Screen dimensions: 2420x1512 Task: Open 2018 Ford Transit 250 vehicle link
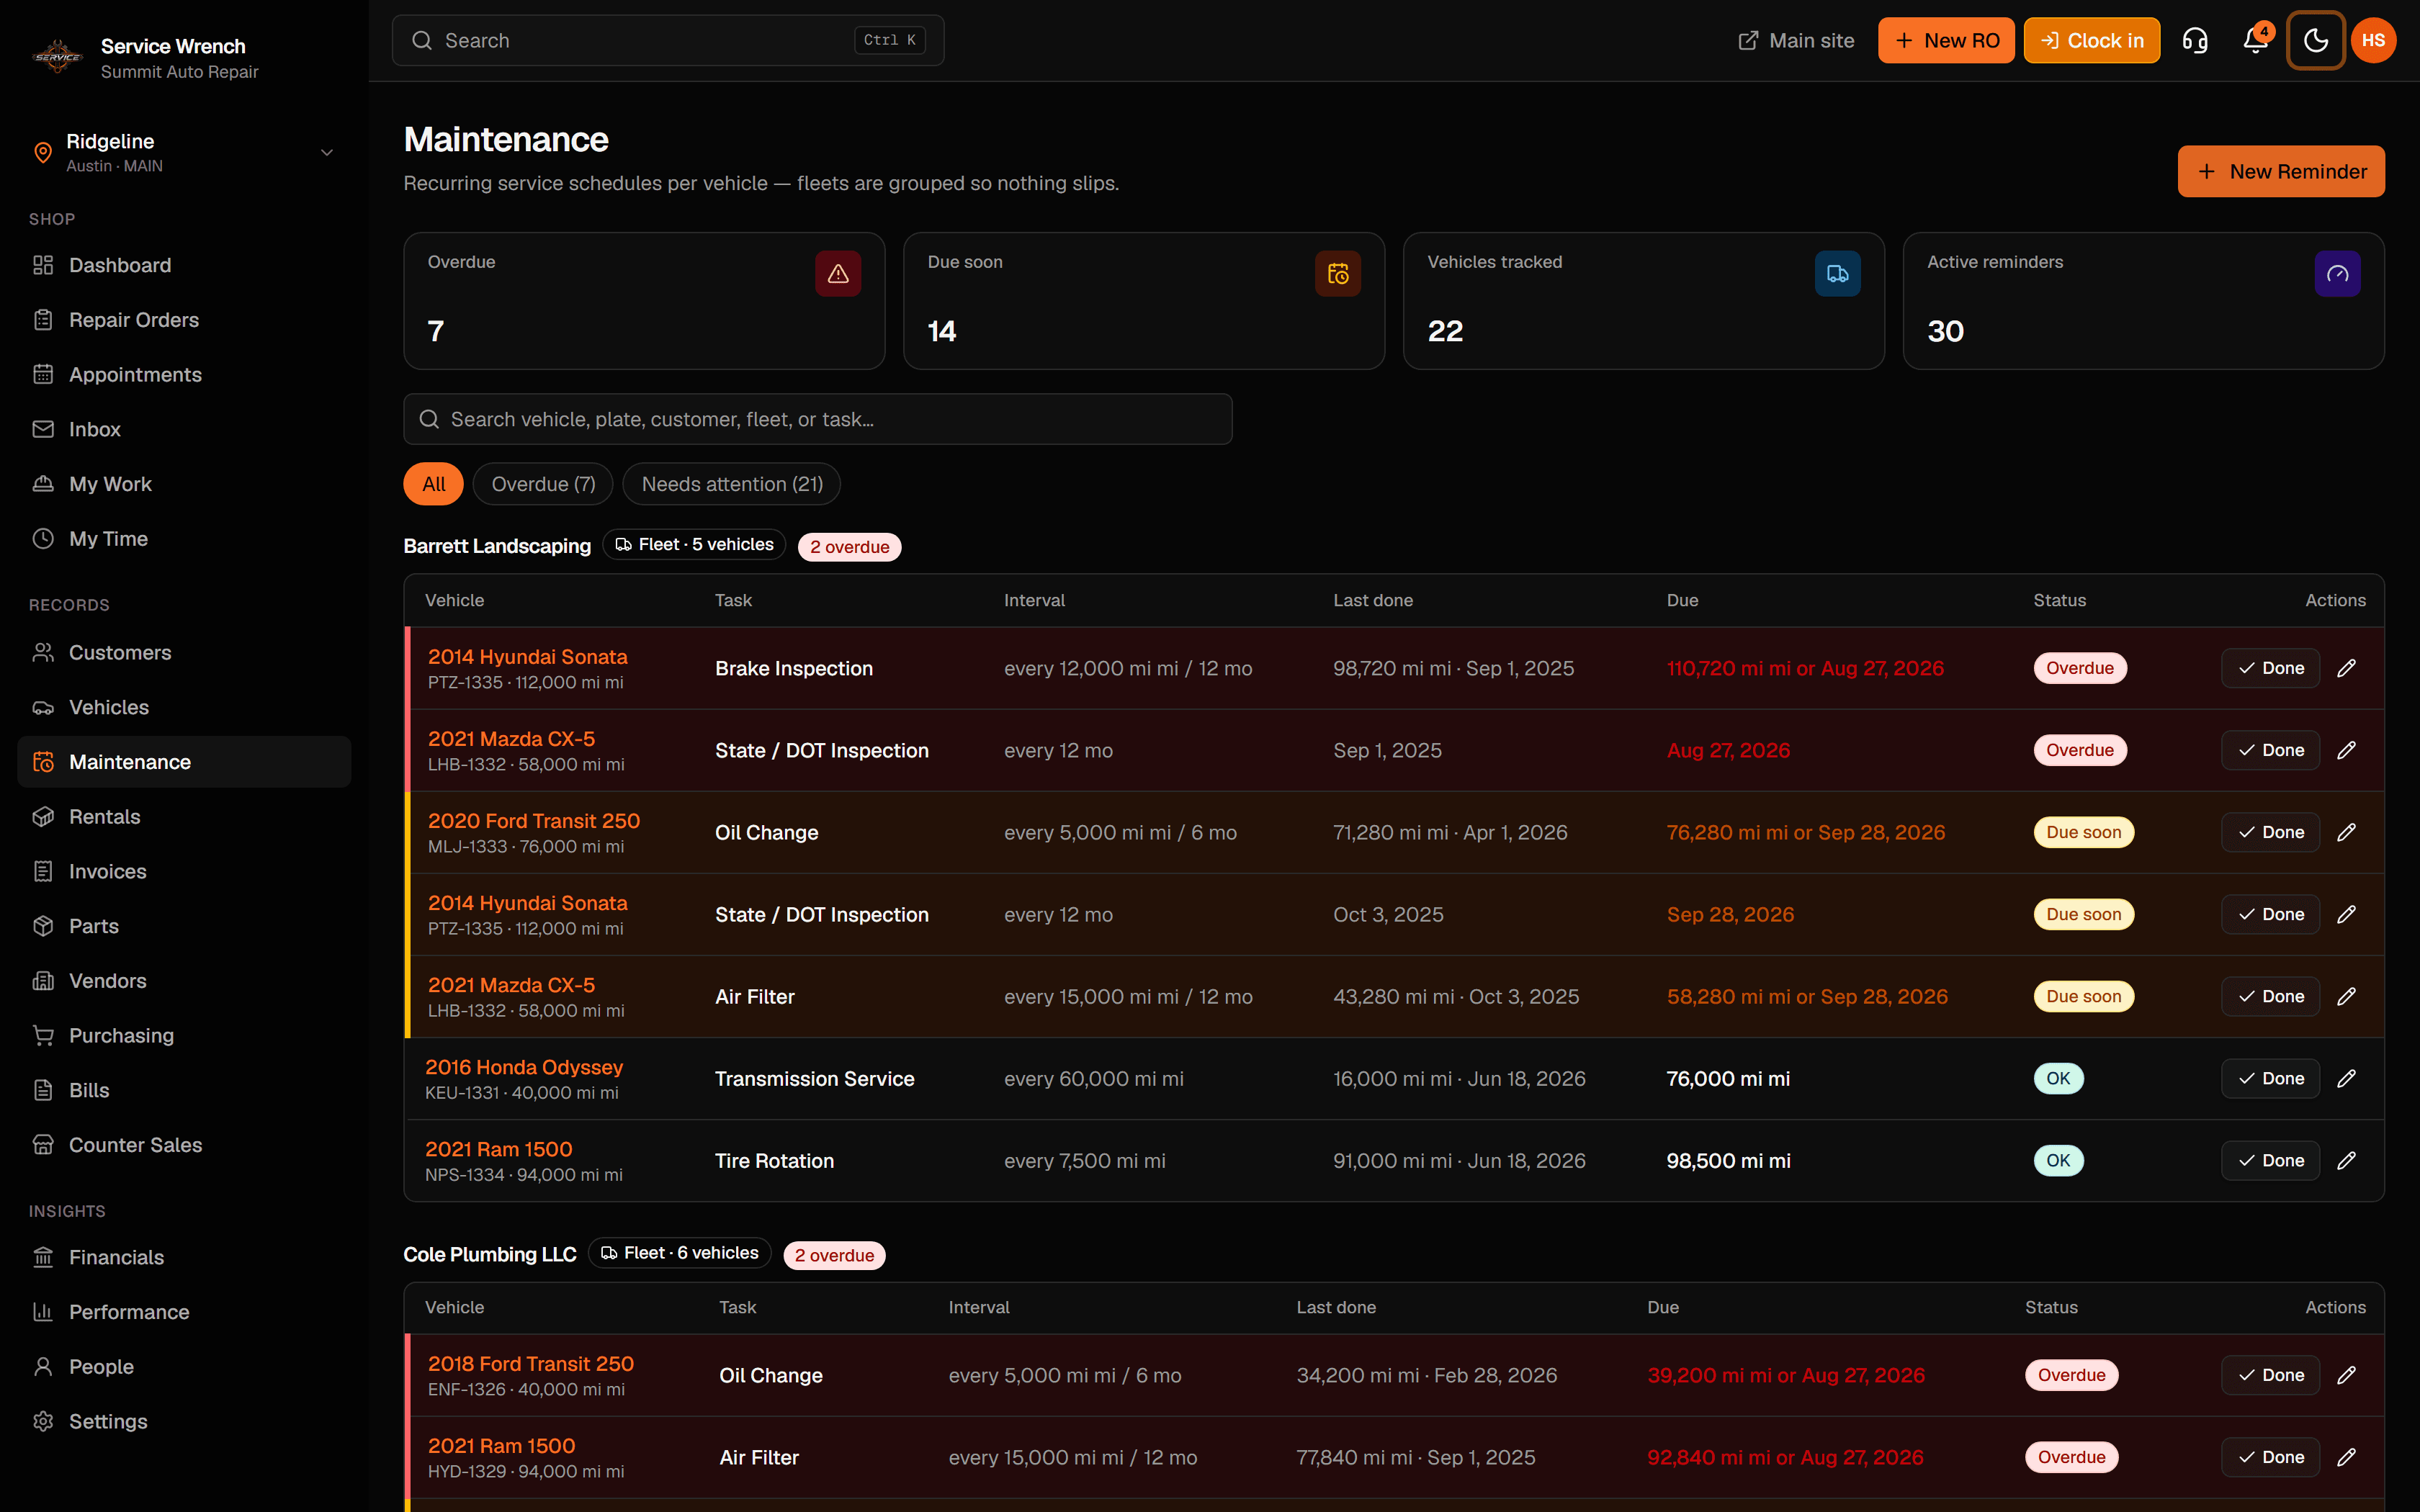click(x=531, y=1364)
